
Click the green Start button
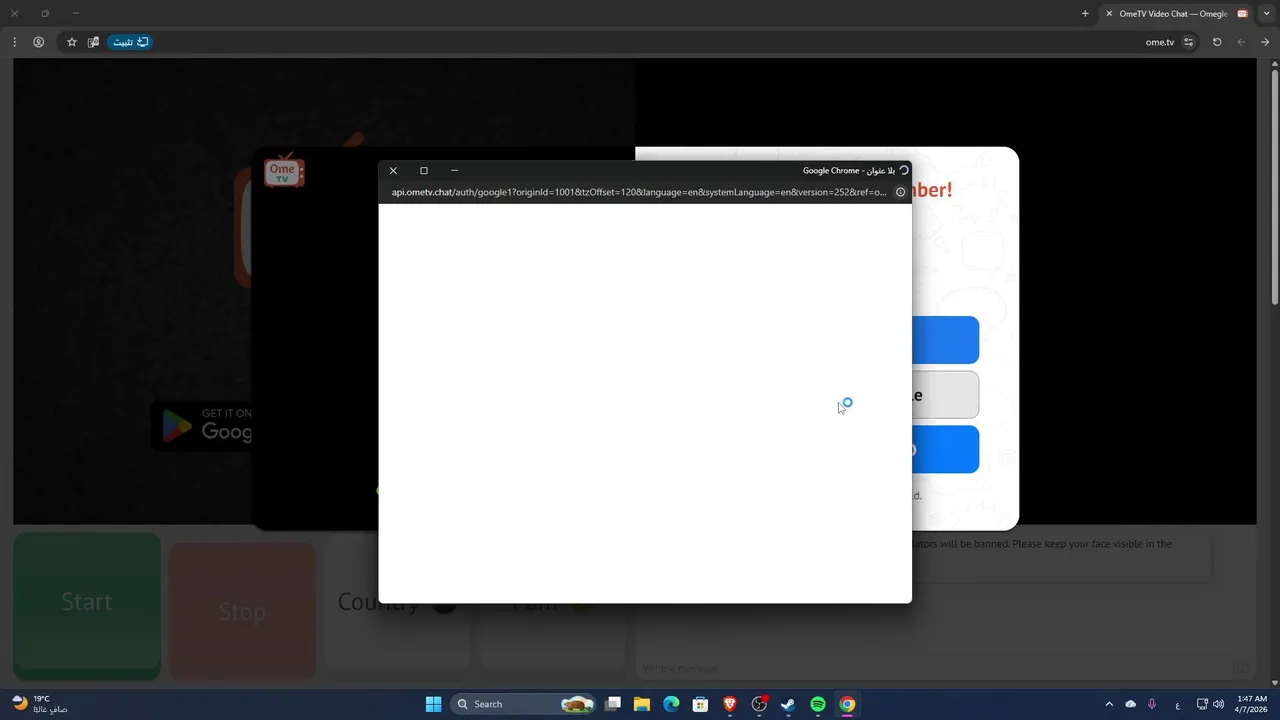coord(87,603)
